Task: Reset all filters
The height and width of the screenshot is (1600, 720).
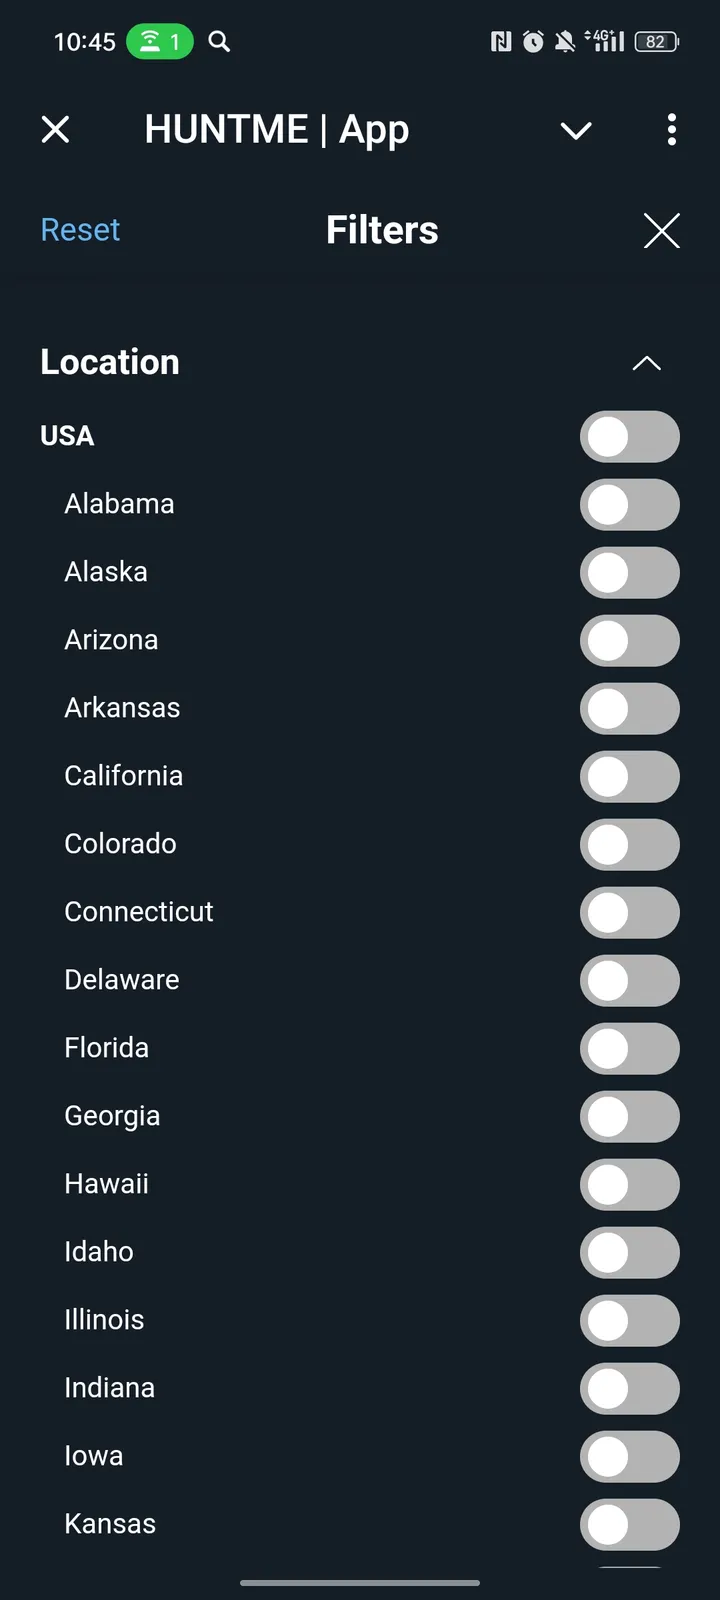Action: (80, 230)
